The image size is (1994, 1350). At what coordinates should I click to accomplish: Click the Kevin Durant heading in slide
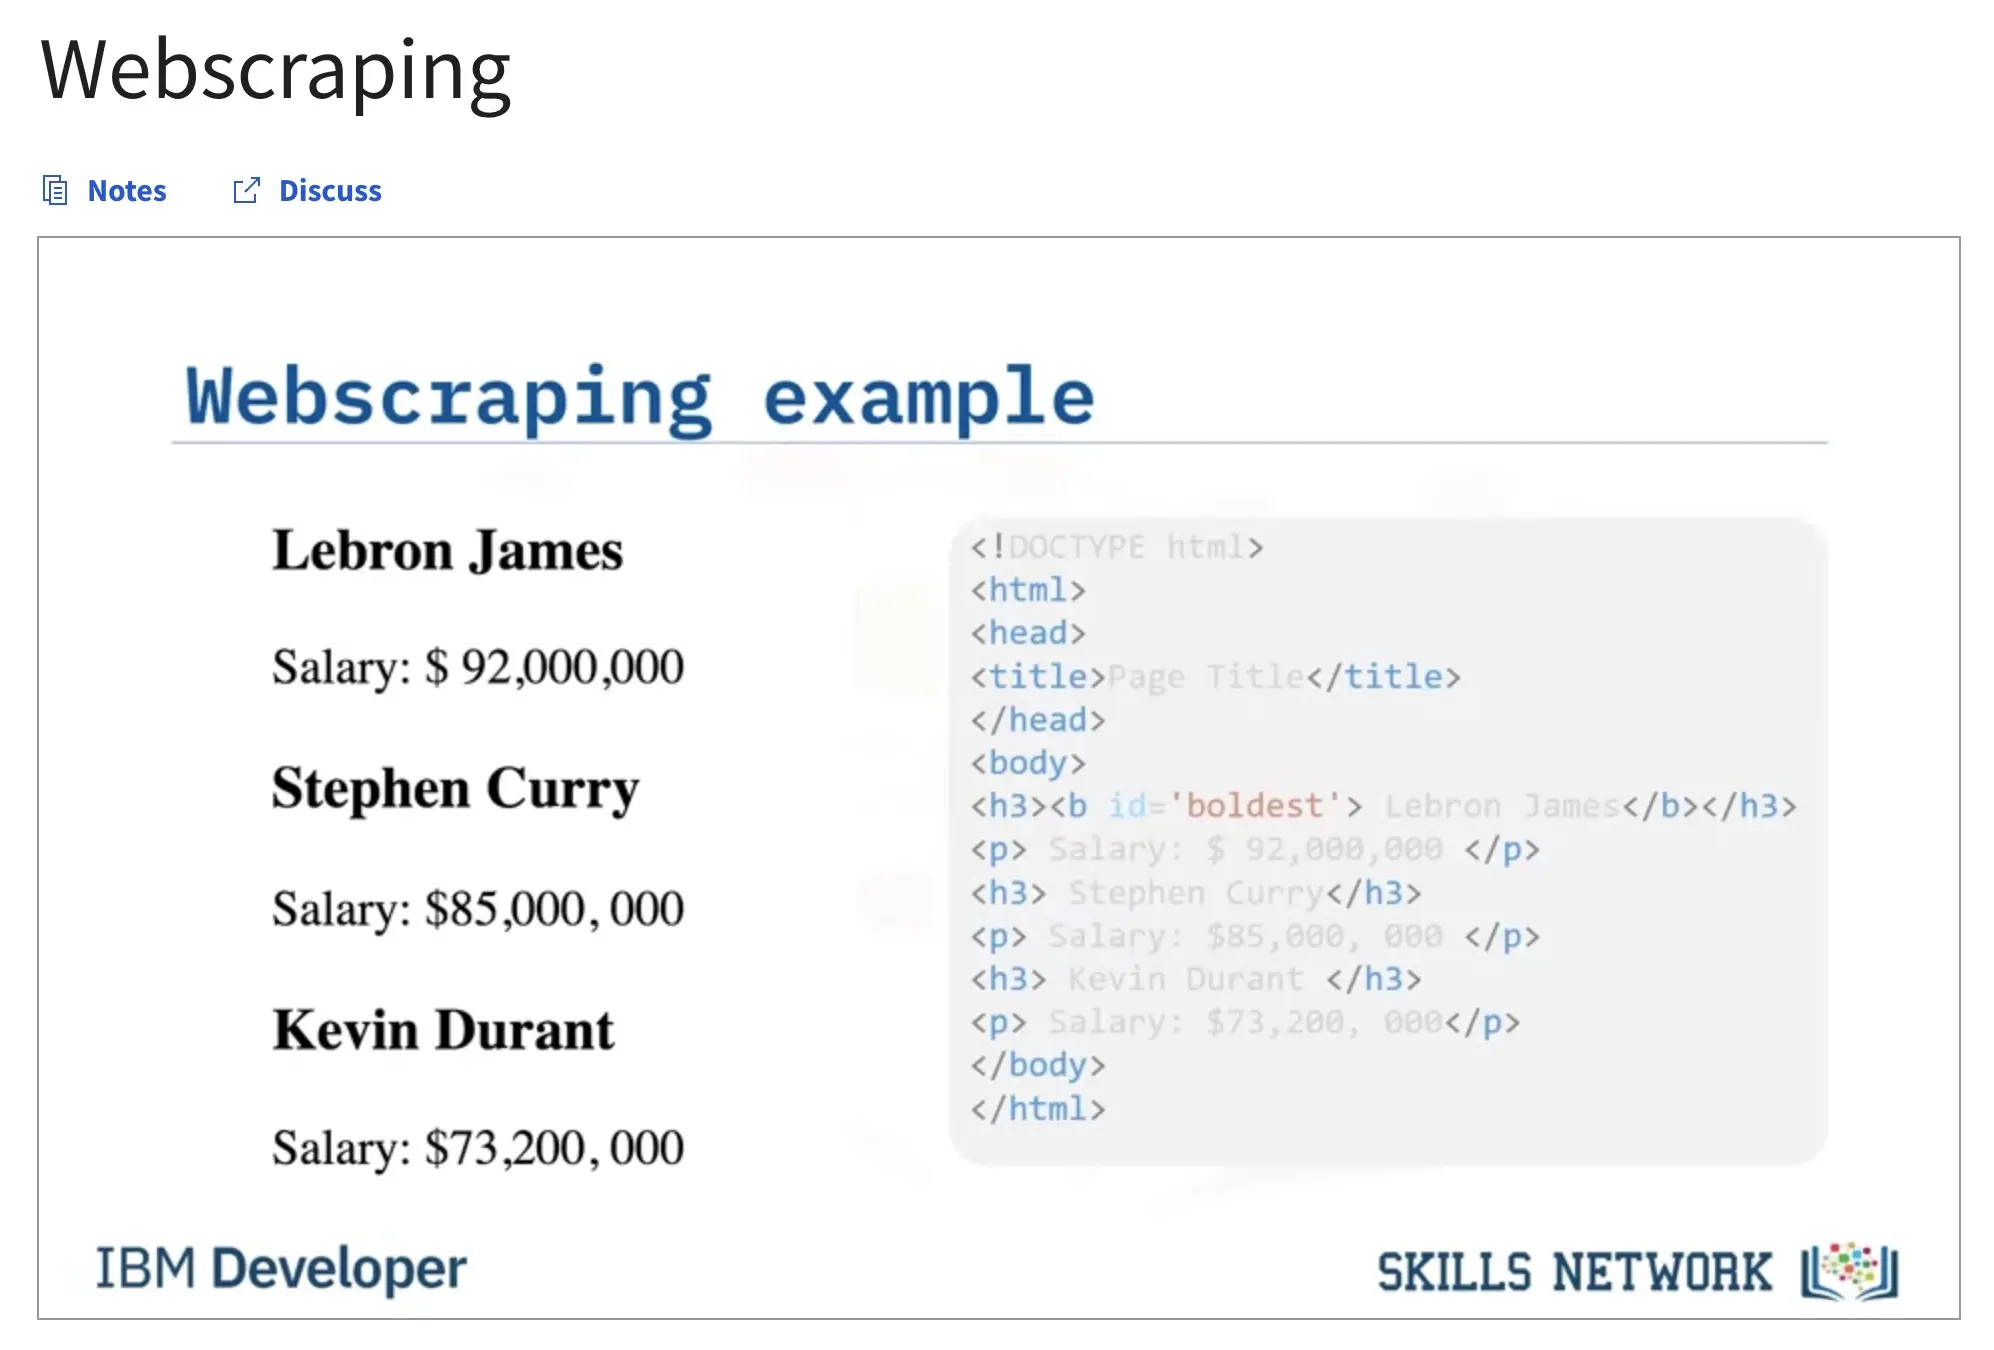click(x=443, y=1031)
